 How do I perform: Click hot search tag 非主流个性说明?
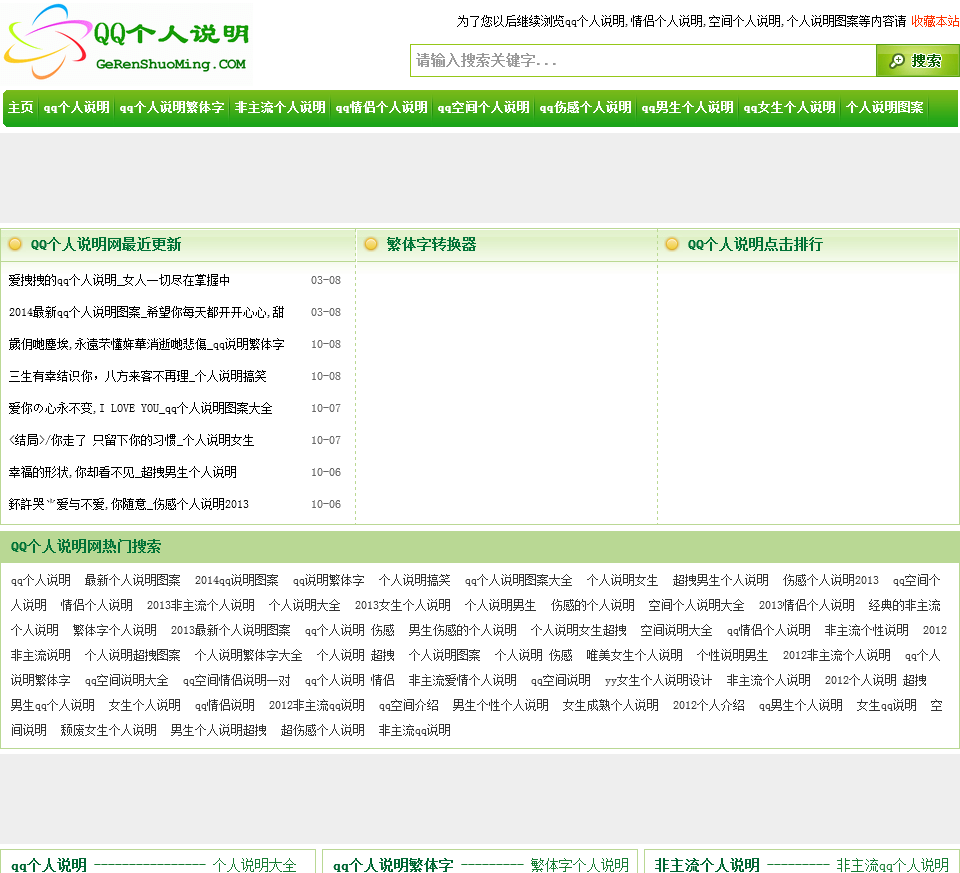(x=867, y=631)
